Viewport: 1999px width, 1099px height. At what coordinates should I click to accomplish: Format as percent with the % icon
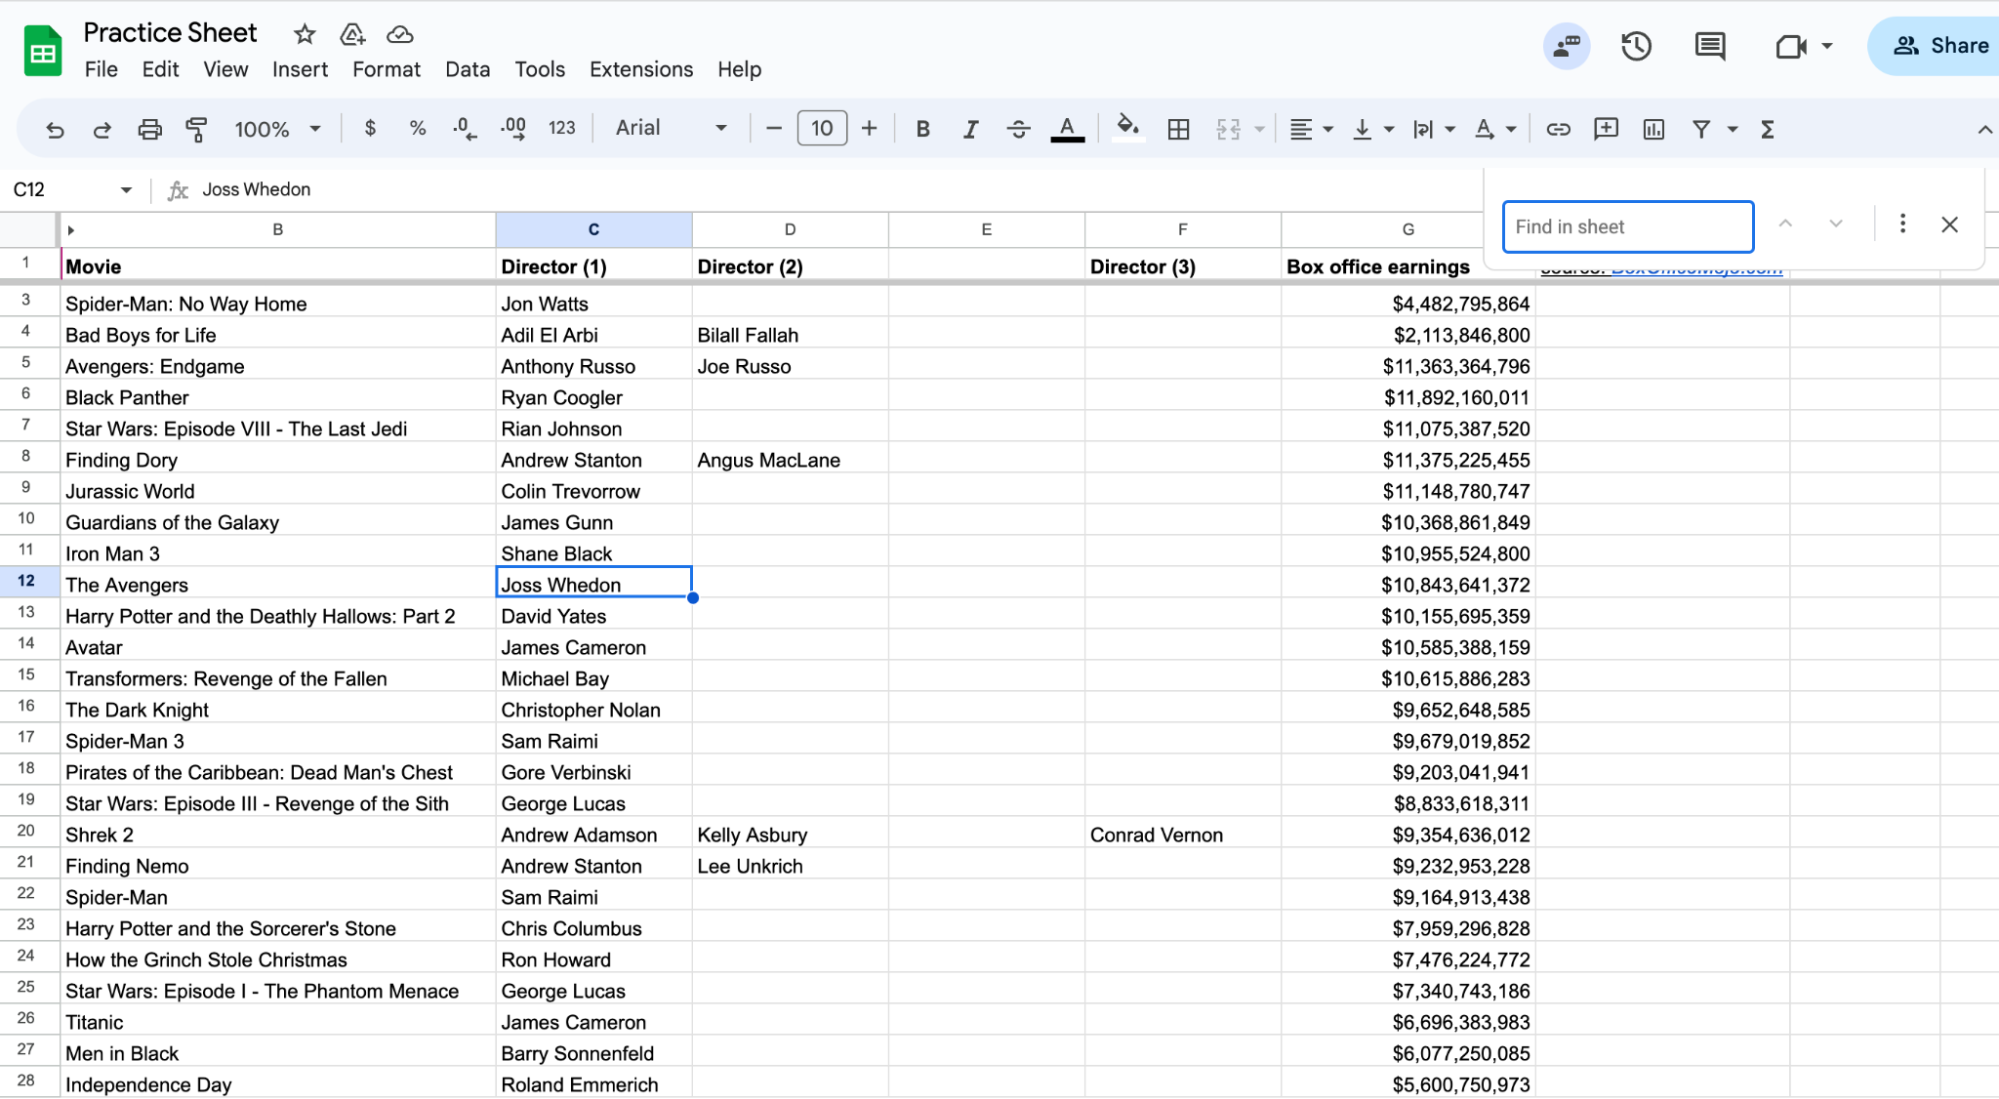coord(417,128)
